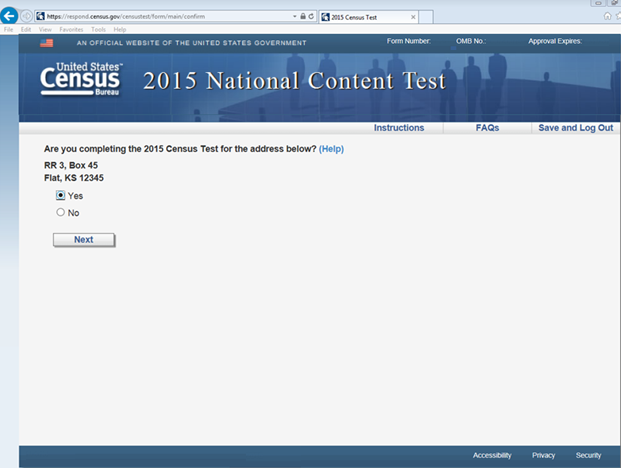Open the Help menu in menu bar

click(120, 29)
